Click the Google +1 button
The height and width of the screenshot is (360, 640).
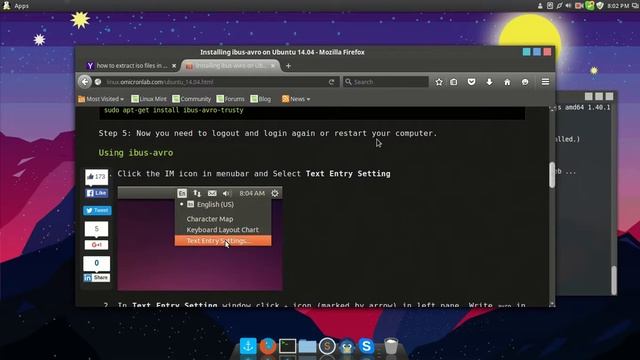click(x=97, y=245)
